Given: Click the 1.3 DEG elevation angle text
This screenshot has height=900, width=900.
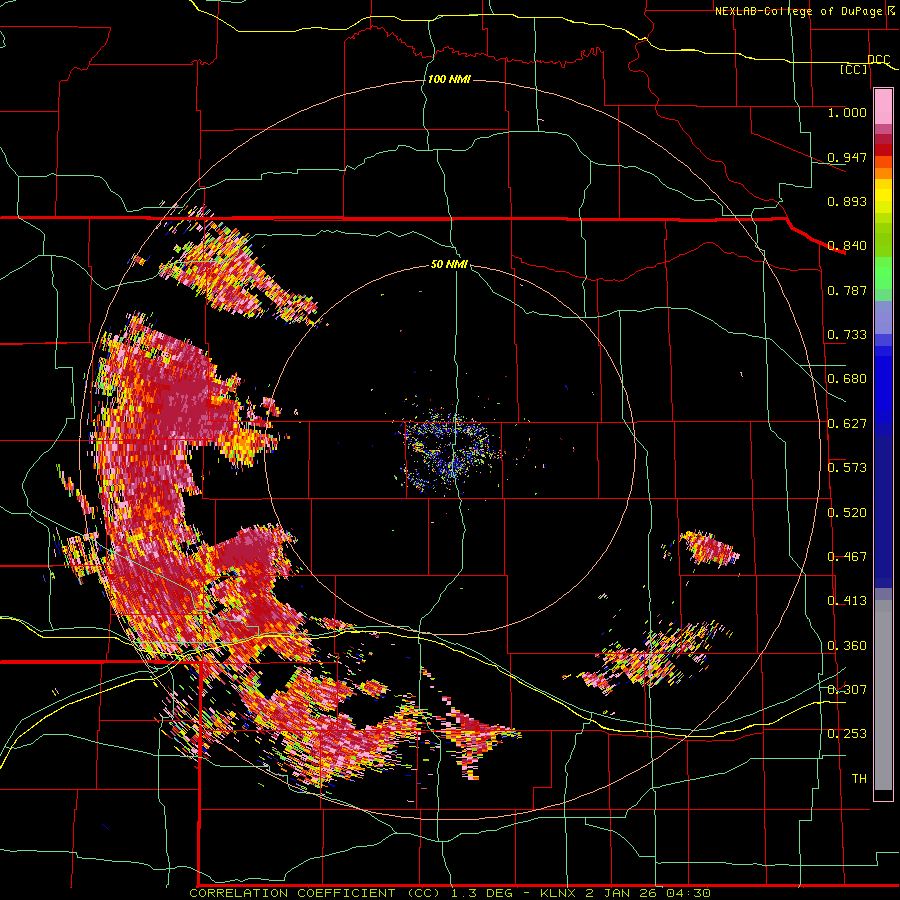Looking at the screenshot, I should [x=482, y=893].
